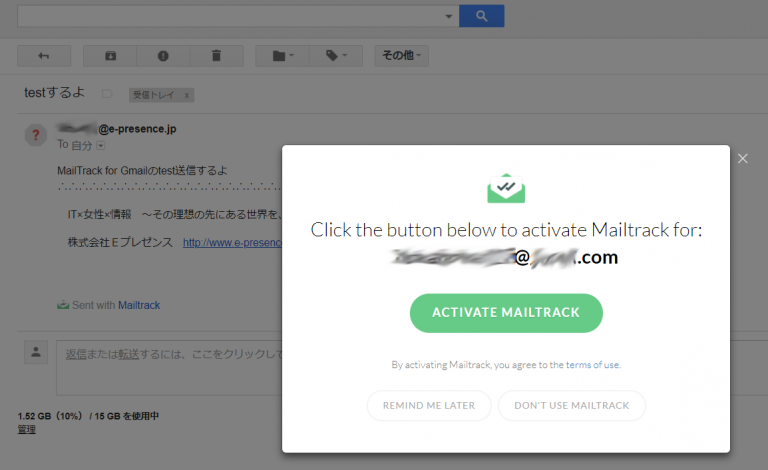This screenshot has height=470, width=768.
Task: Open the labels tag dropdown
Action: 336,56
